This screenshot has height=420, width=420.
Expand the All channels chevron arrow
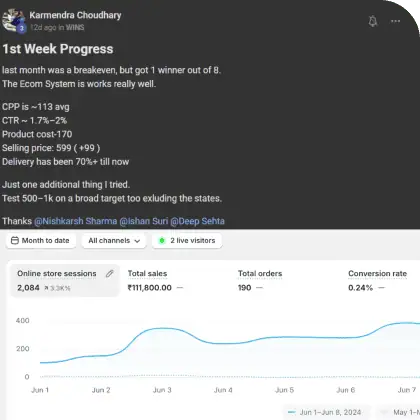[137, 241]
